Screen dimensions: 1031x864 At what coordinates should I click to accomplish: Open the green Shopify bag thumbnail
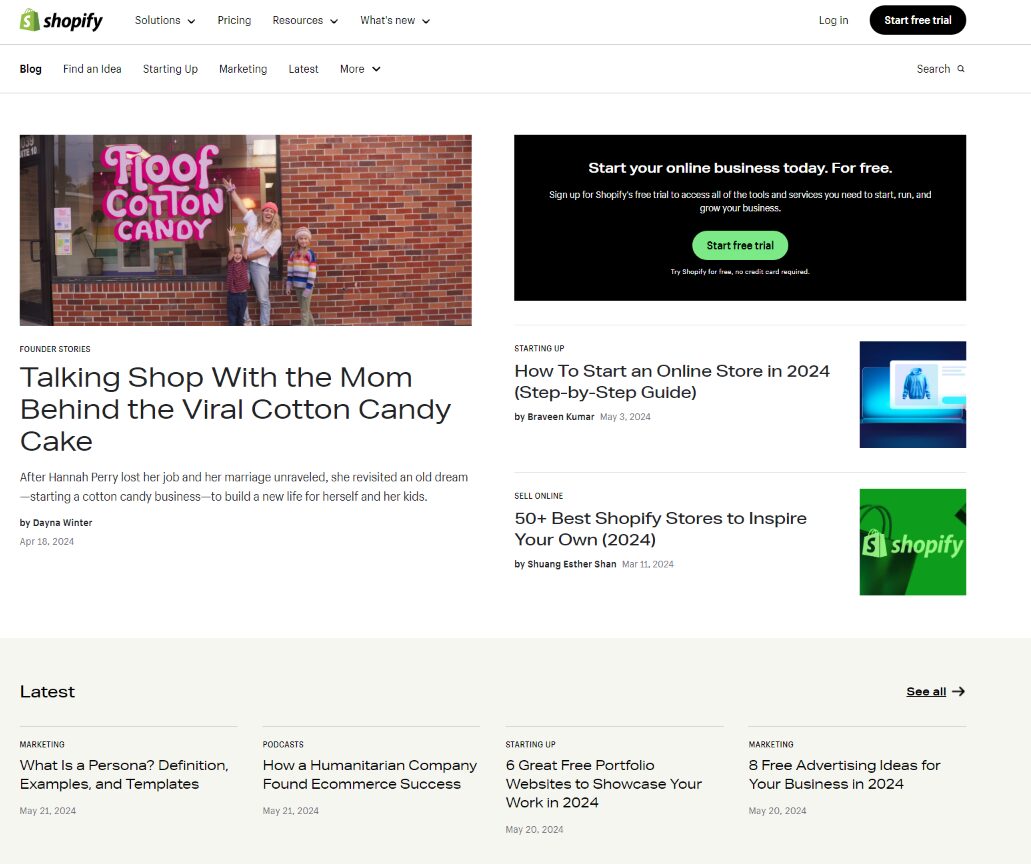tap(912, 542)
